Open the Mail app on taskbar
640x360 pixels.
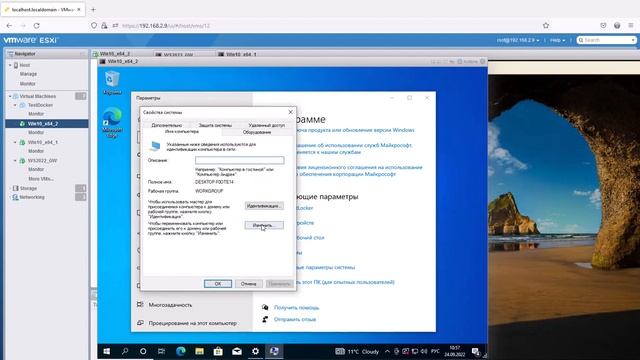237,351
